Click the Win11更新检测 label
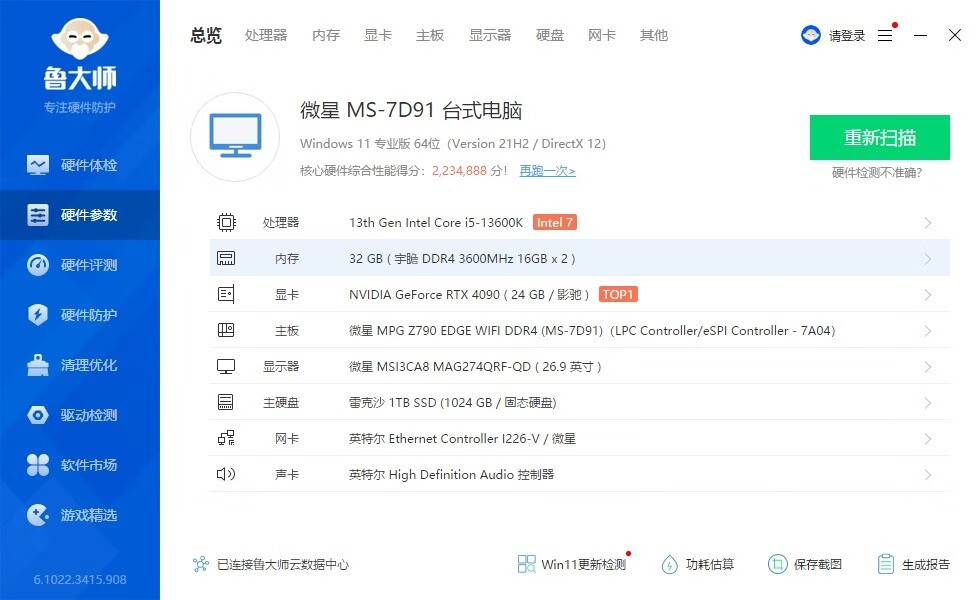This screenshot has width=980, height=600. 583,564
